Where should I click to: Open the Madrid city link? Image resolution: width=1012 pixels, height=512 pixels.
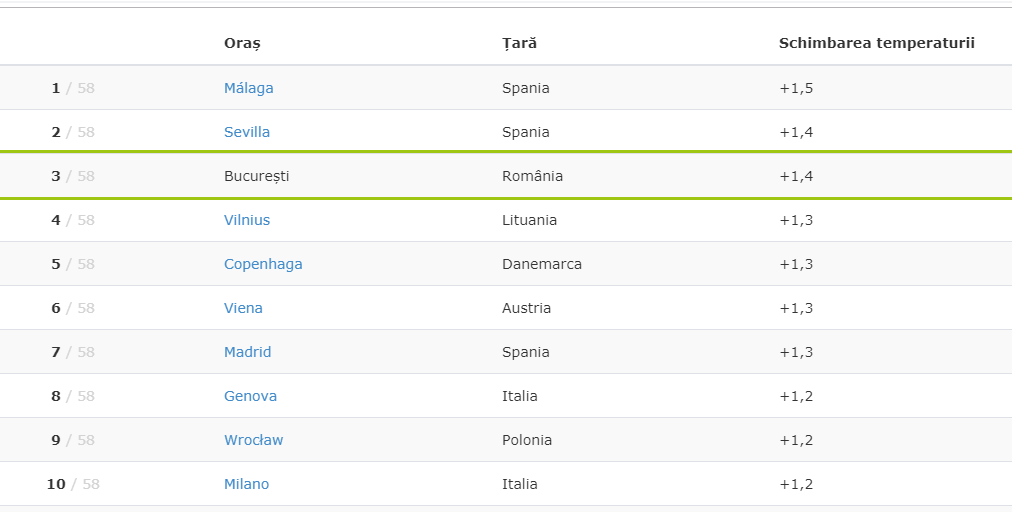(247, 352)
